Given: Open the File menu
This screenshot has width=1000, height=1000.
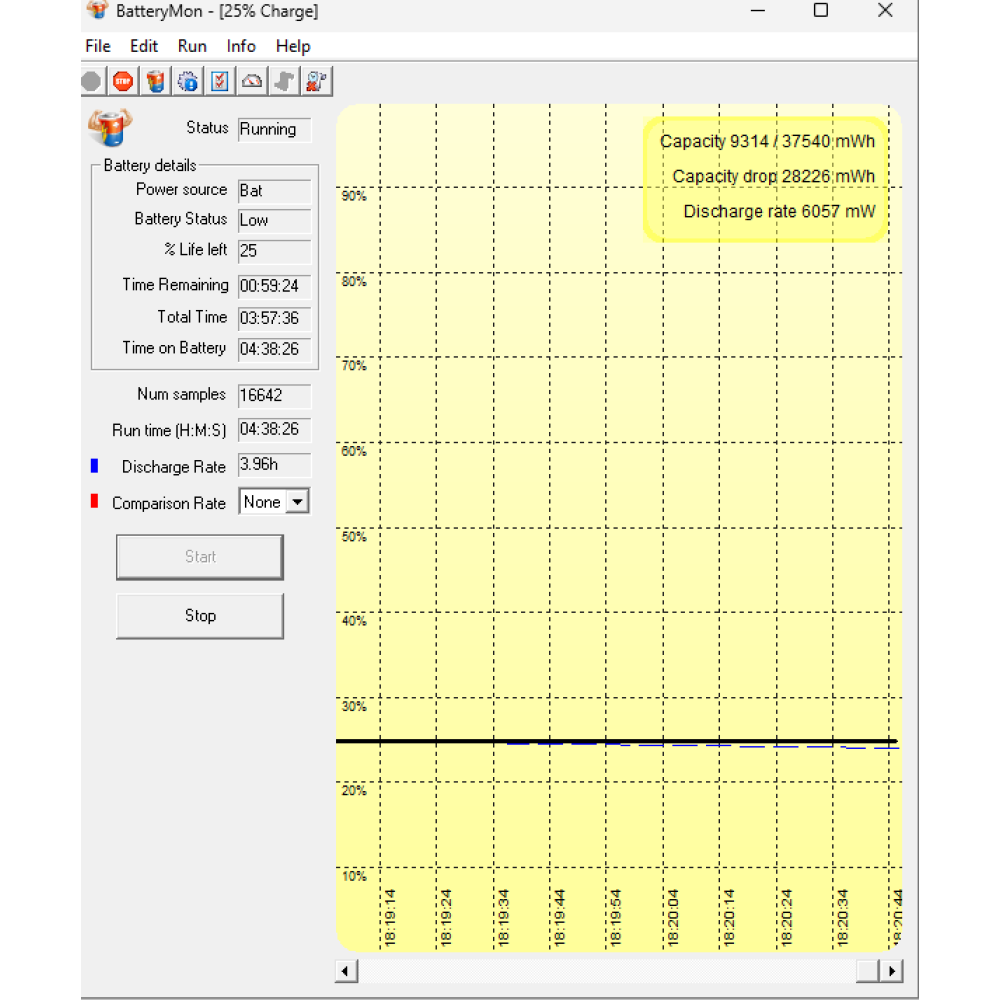Looking at the screenshot, I should tap(98, 46).
